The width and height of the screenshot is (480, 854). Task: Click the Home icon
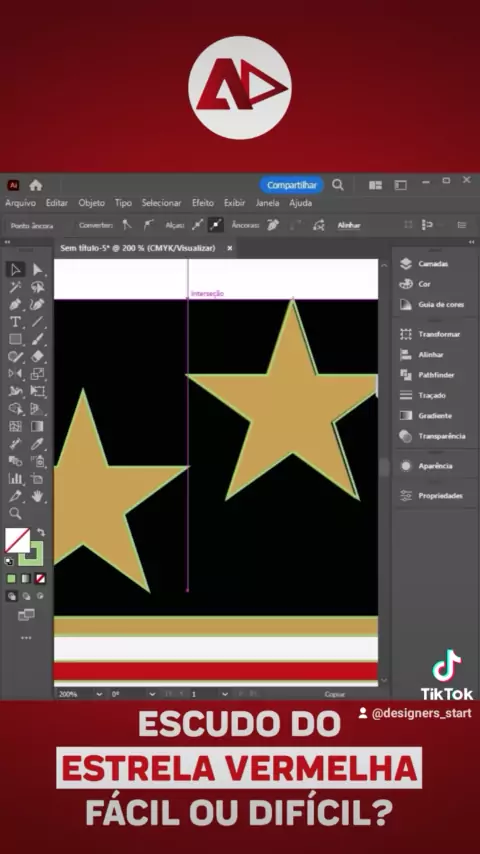(x=36, y=185)
